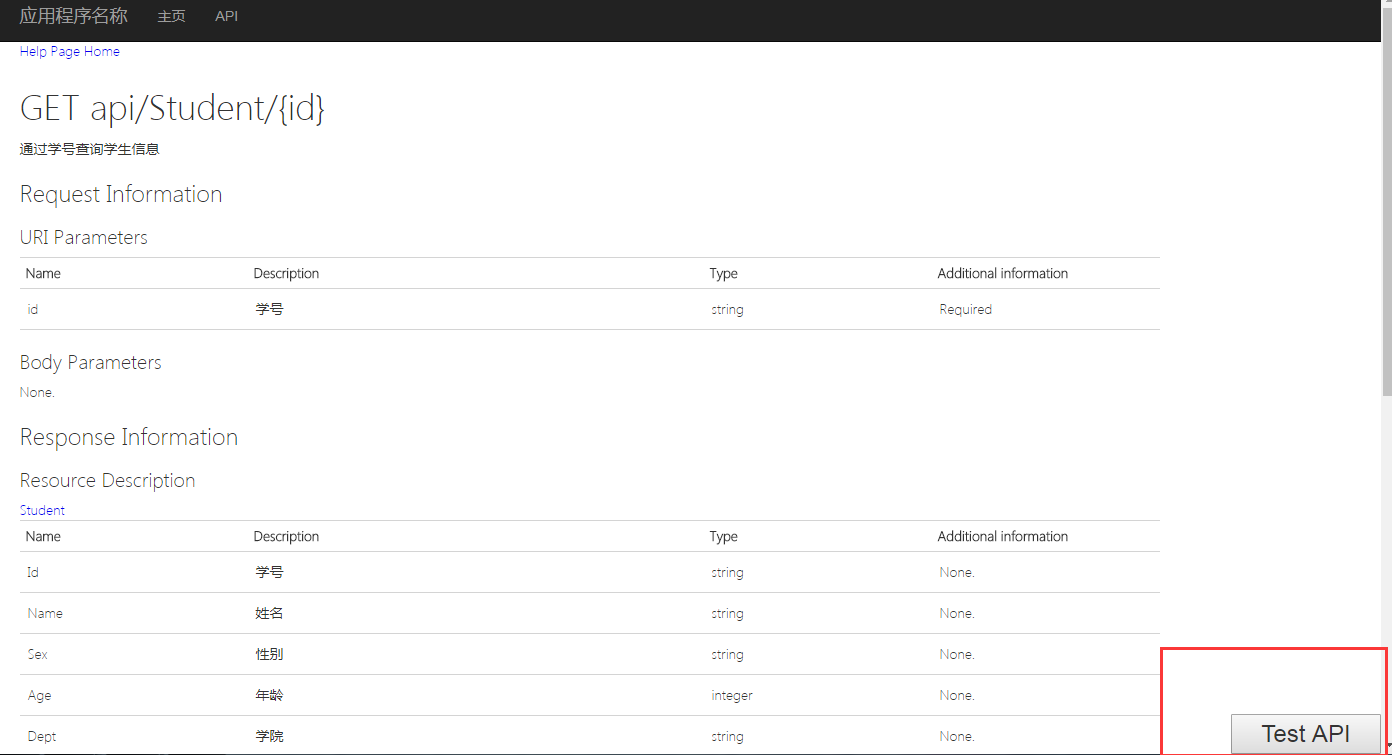
Task: Select the id parameter name cell
Action: coord(33,310)
